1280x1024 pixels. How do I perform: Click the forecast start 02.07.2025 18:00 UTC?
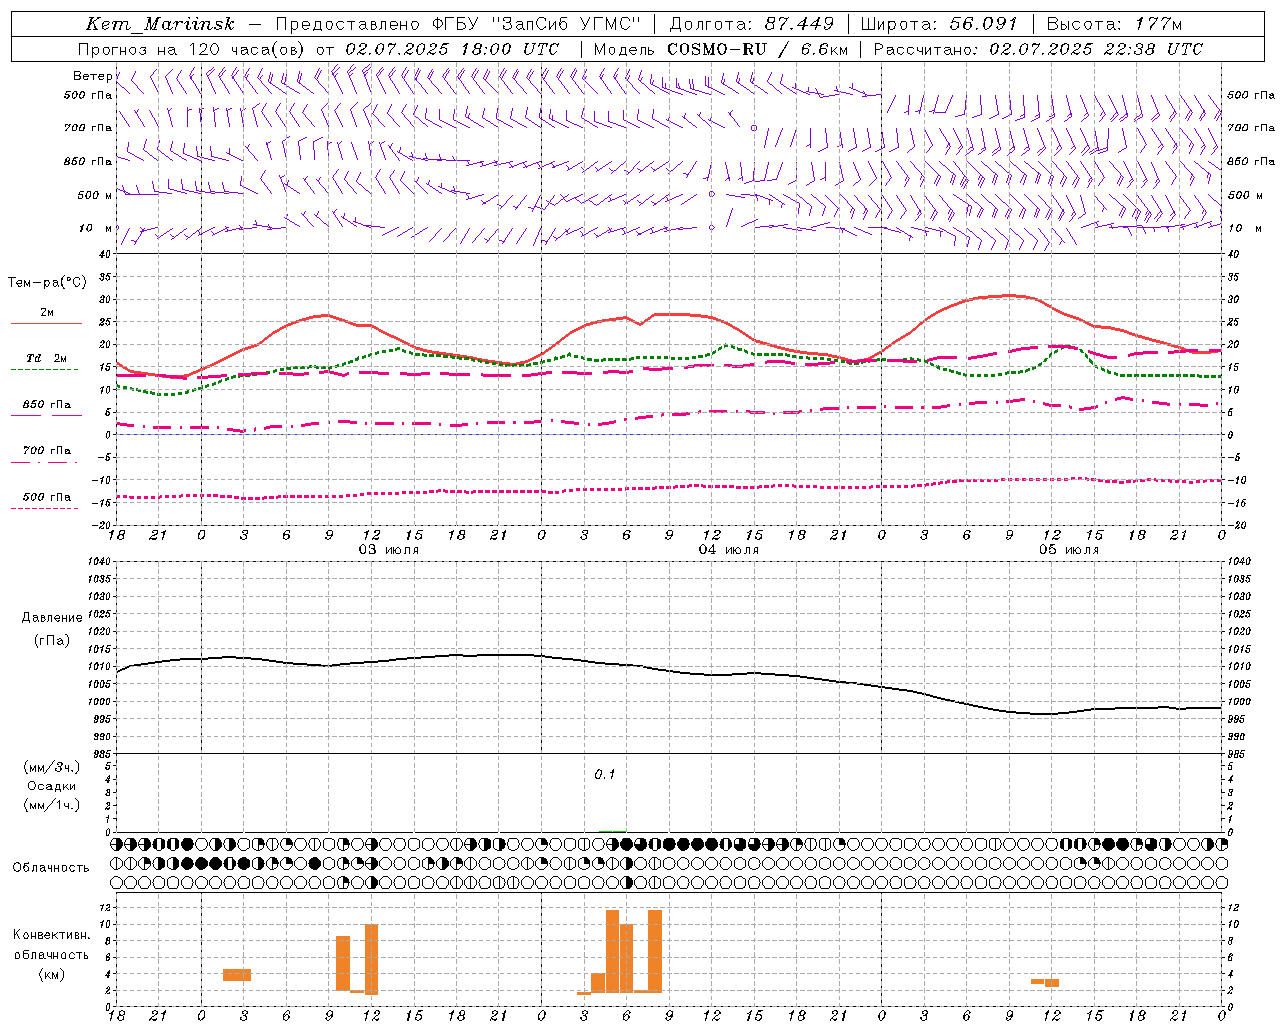tap(452, 49)
